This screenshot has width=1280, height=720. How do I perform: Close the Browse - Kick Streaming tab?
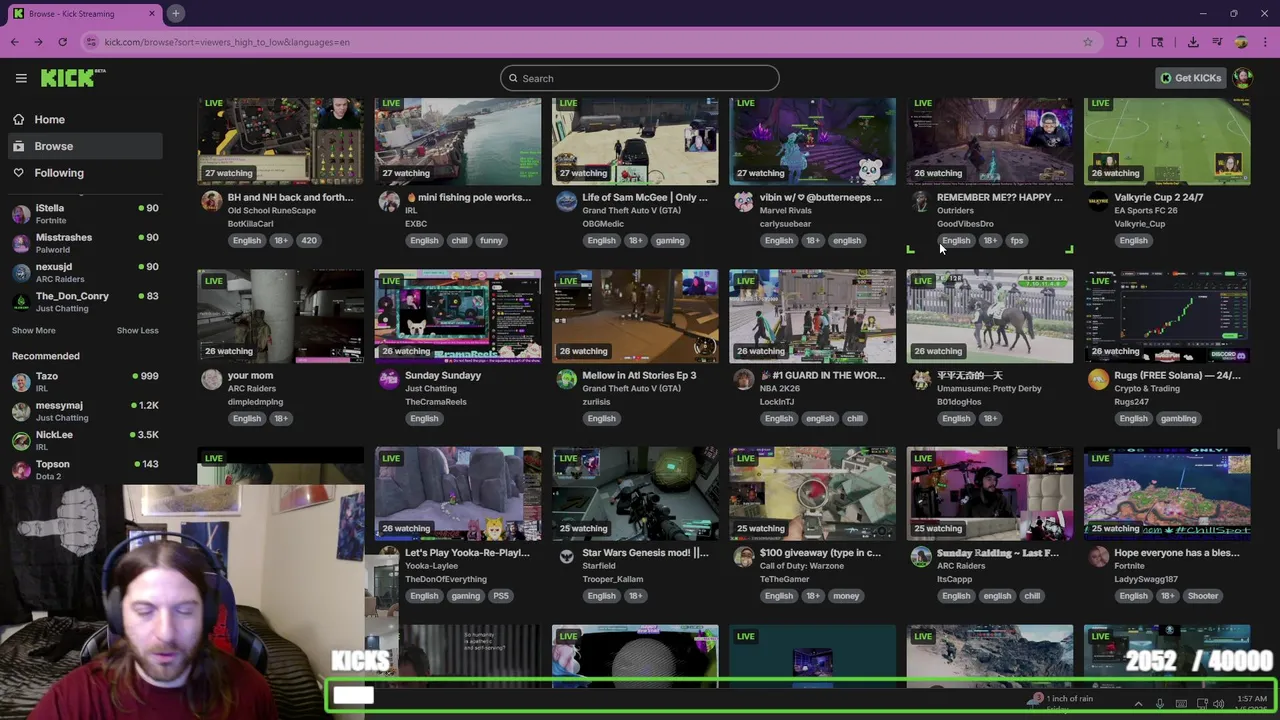(x=152, y=13)
